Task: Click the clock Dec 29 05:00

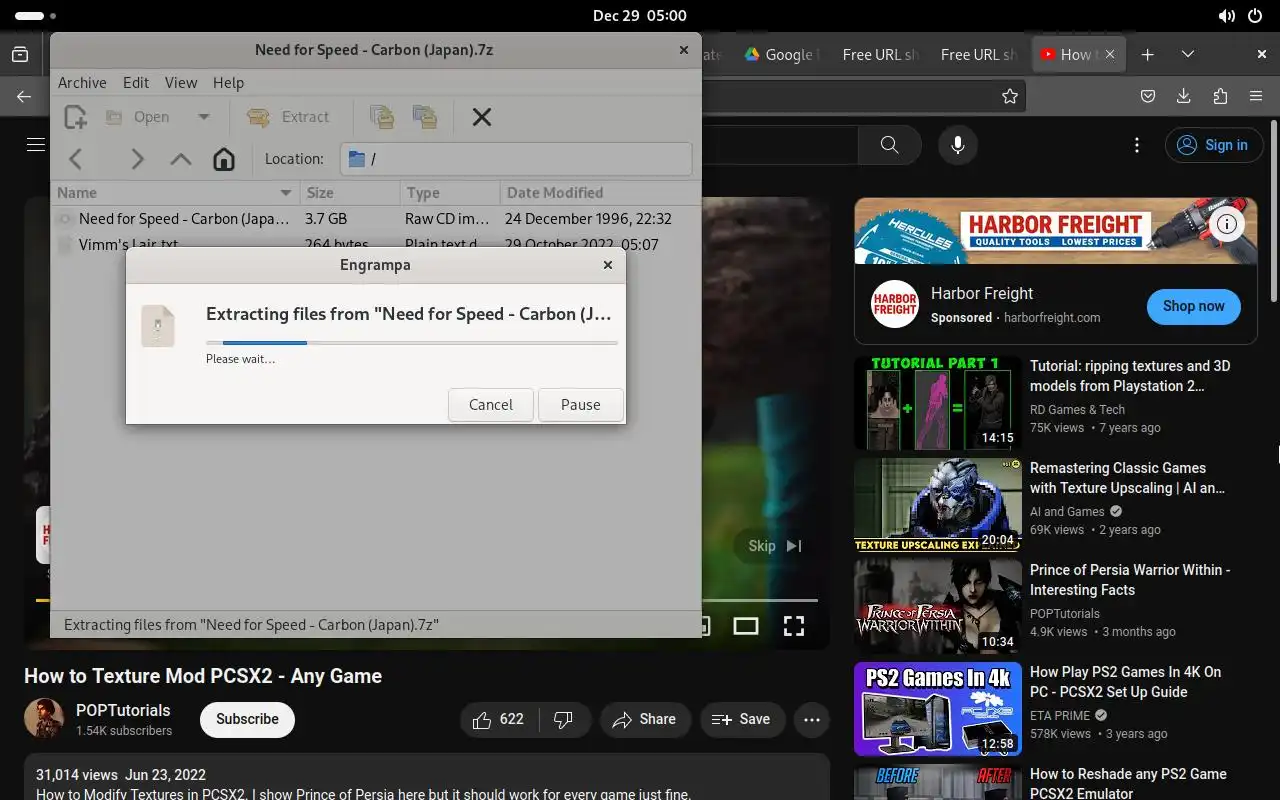Action: (x=640, y=16)
